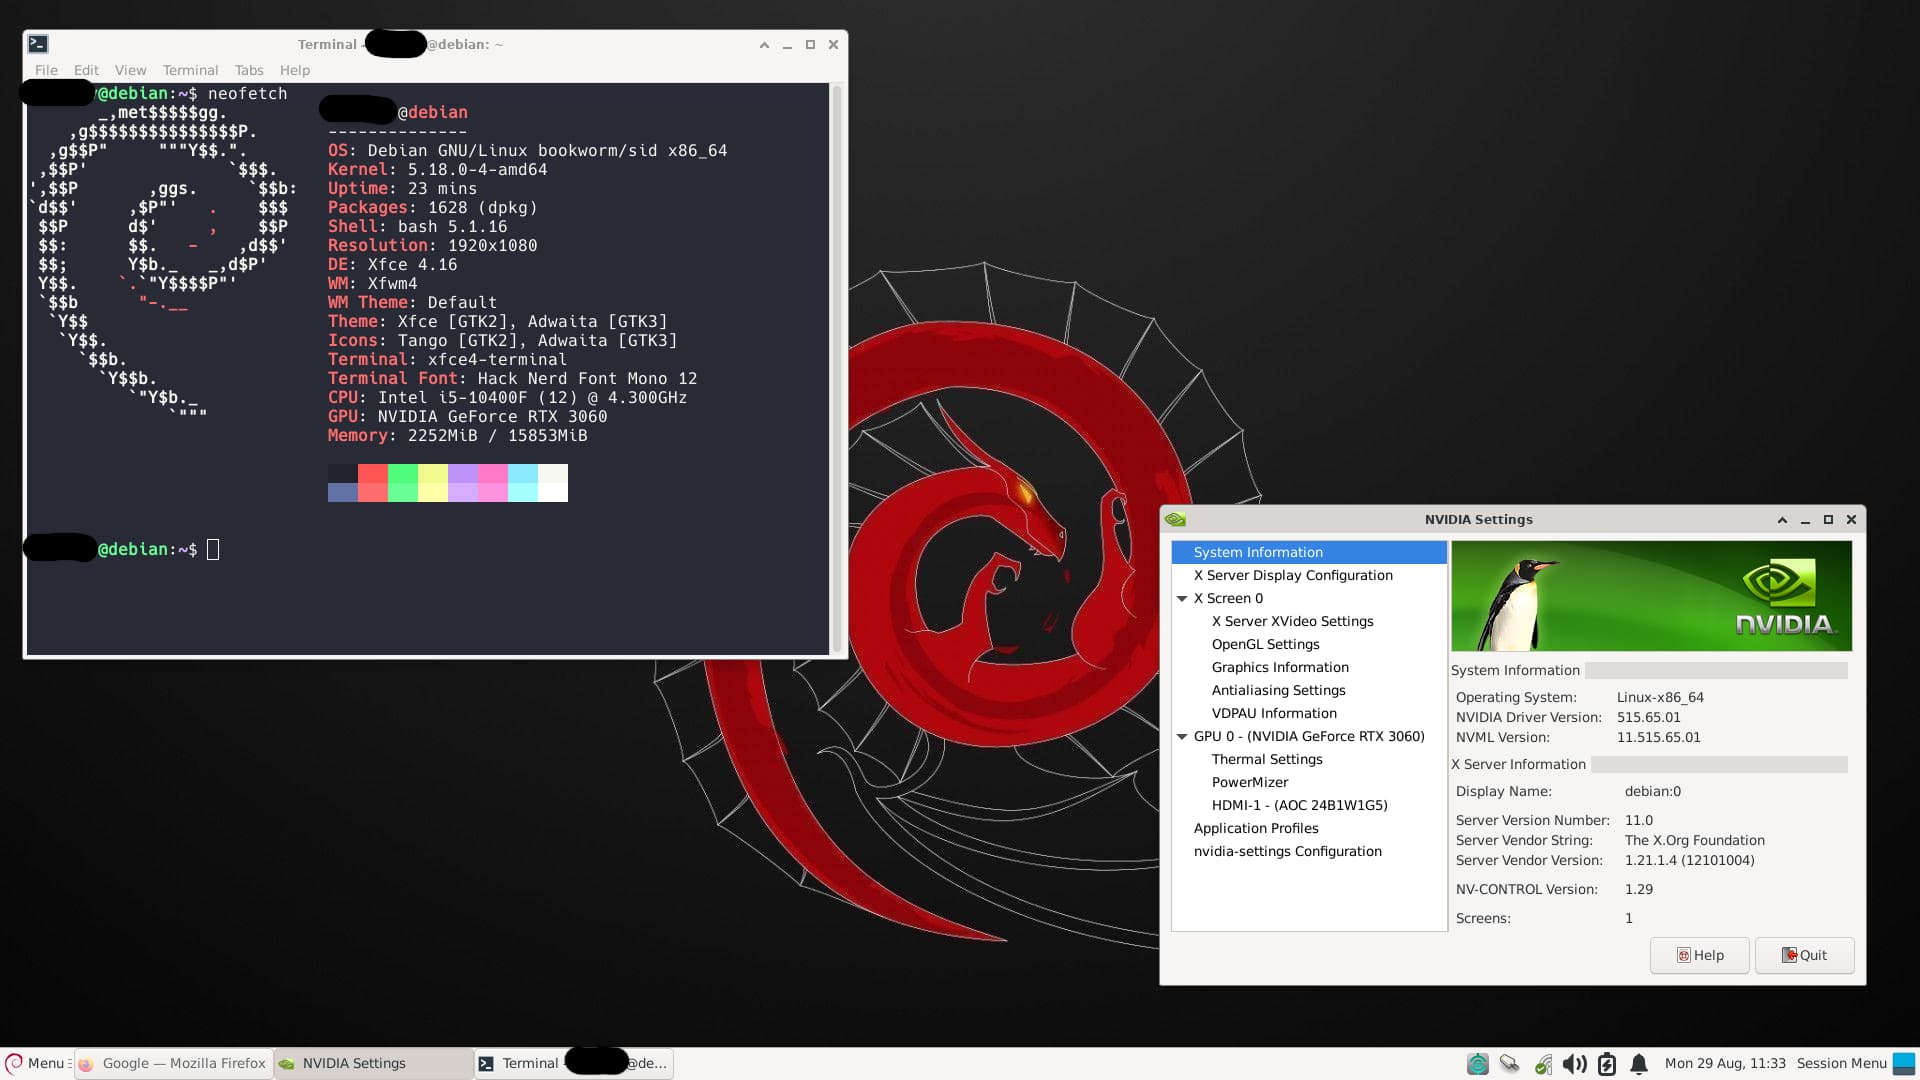Select Thermal Settings tree entry
Image resolution: width=1920 pixels, height=1080 pixels.
click(x=1266, y=759)
